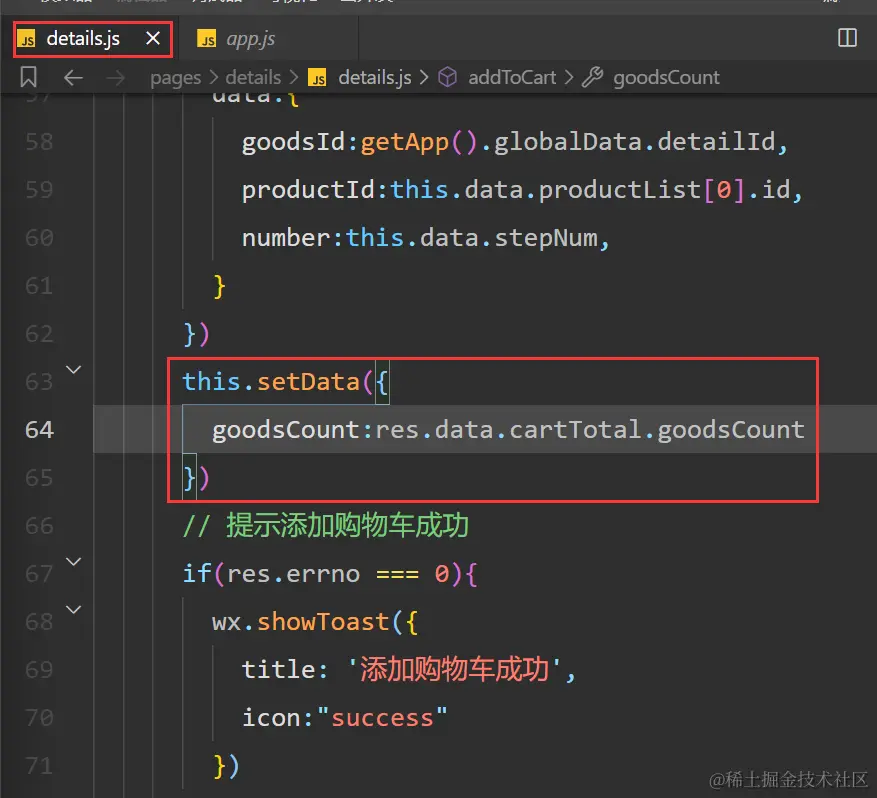
Task: Click on setData in line 63
Action: 308,382
